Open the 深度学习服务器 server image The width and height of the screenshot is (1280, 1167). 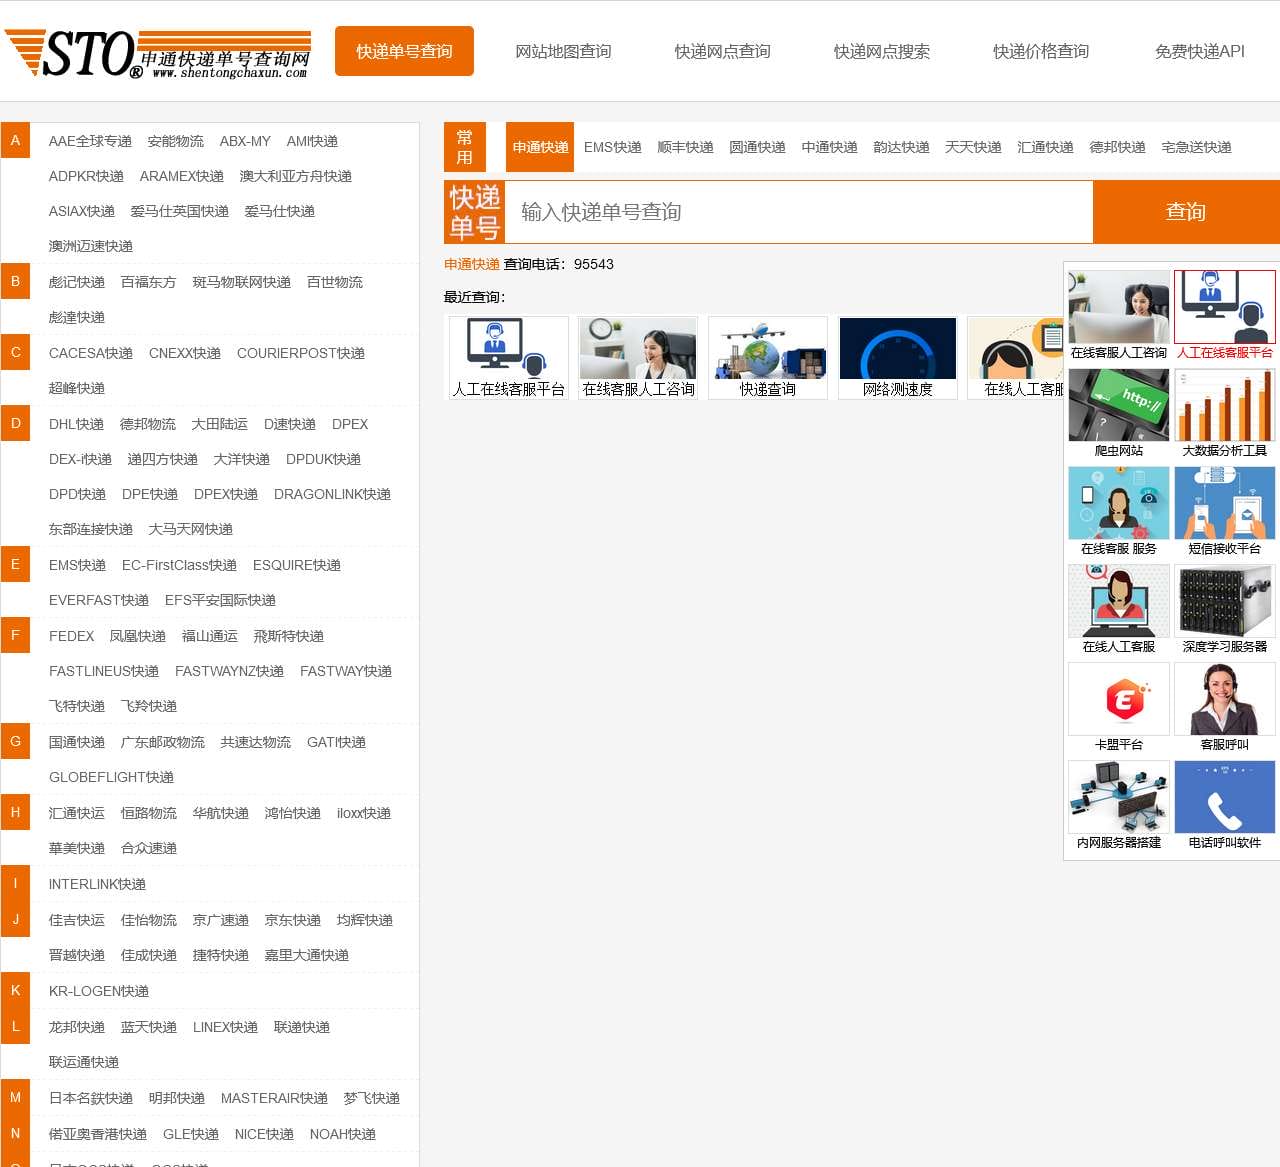[1225, 601]
